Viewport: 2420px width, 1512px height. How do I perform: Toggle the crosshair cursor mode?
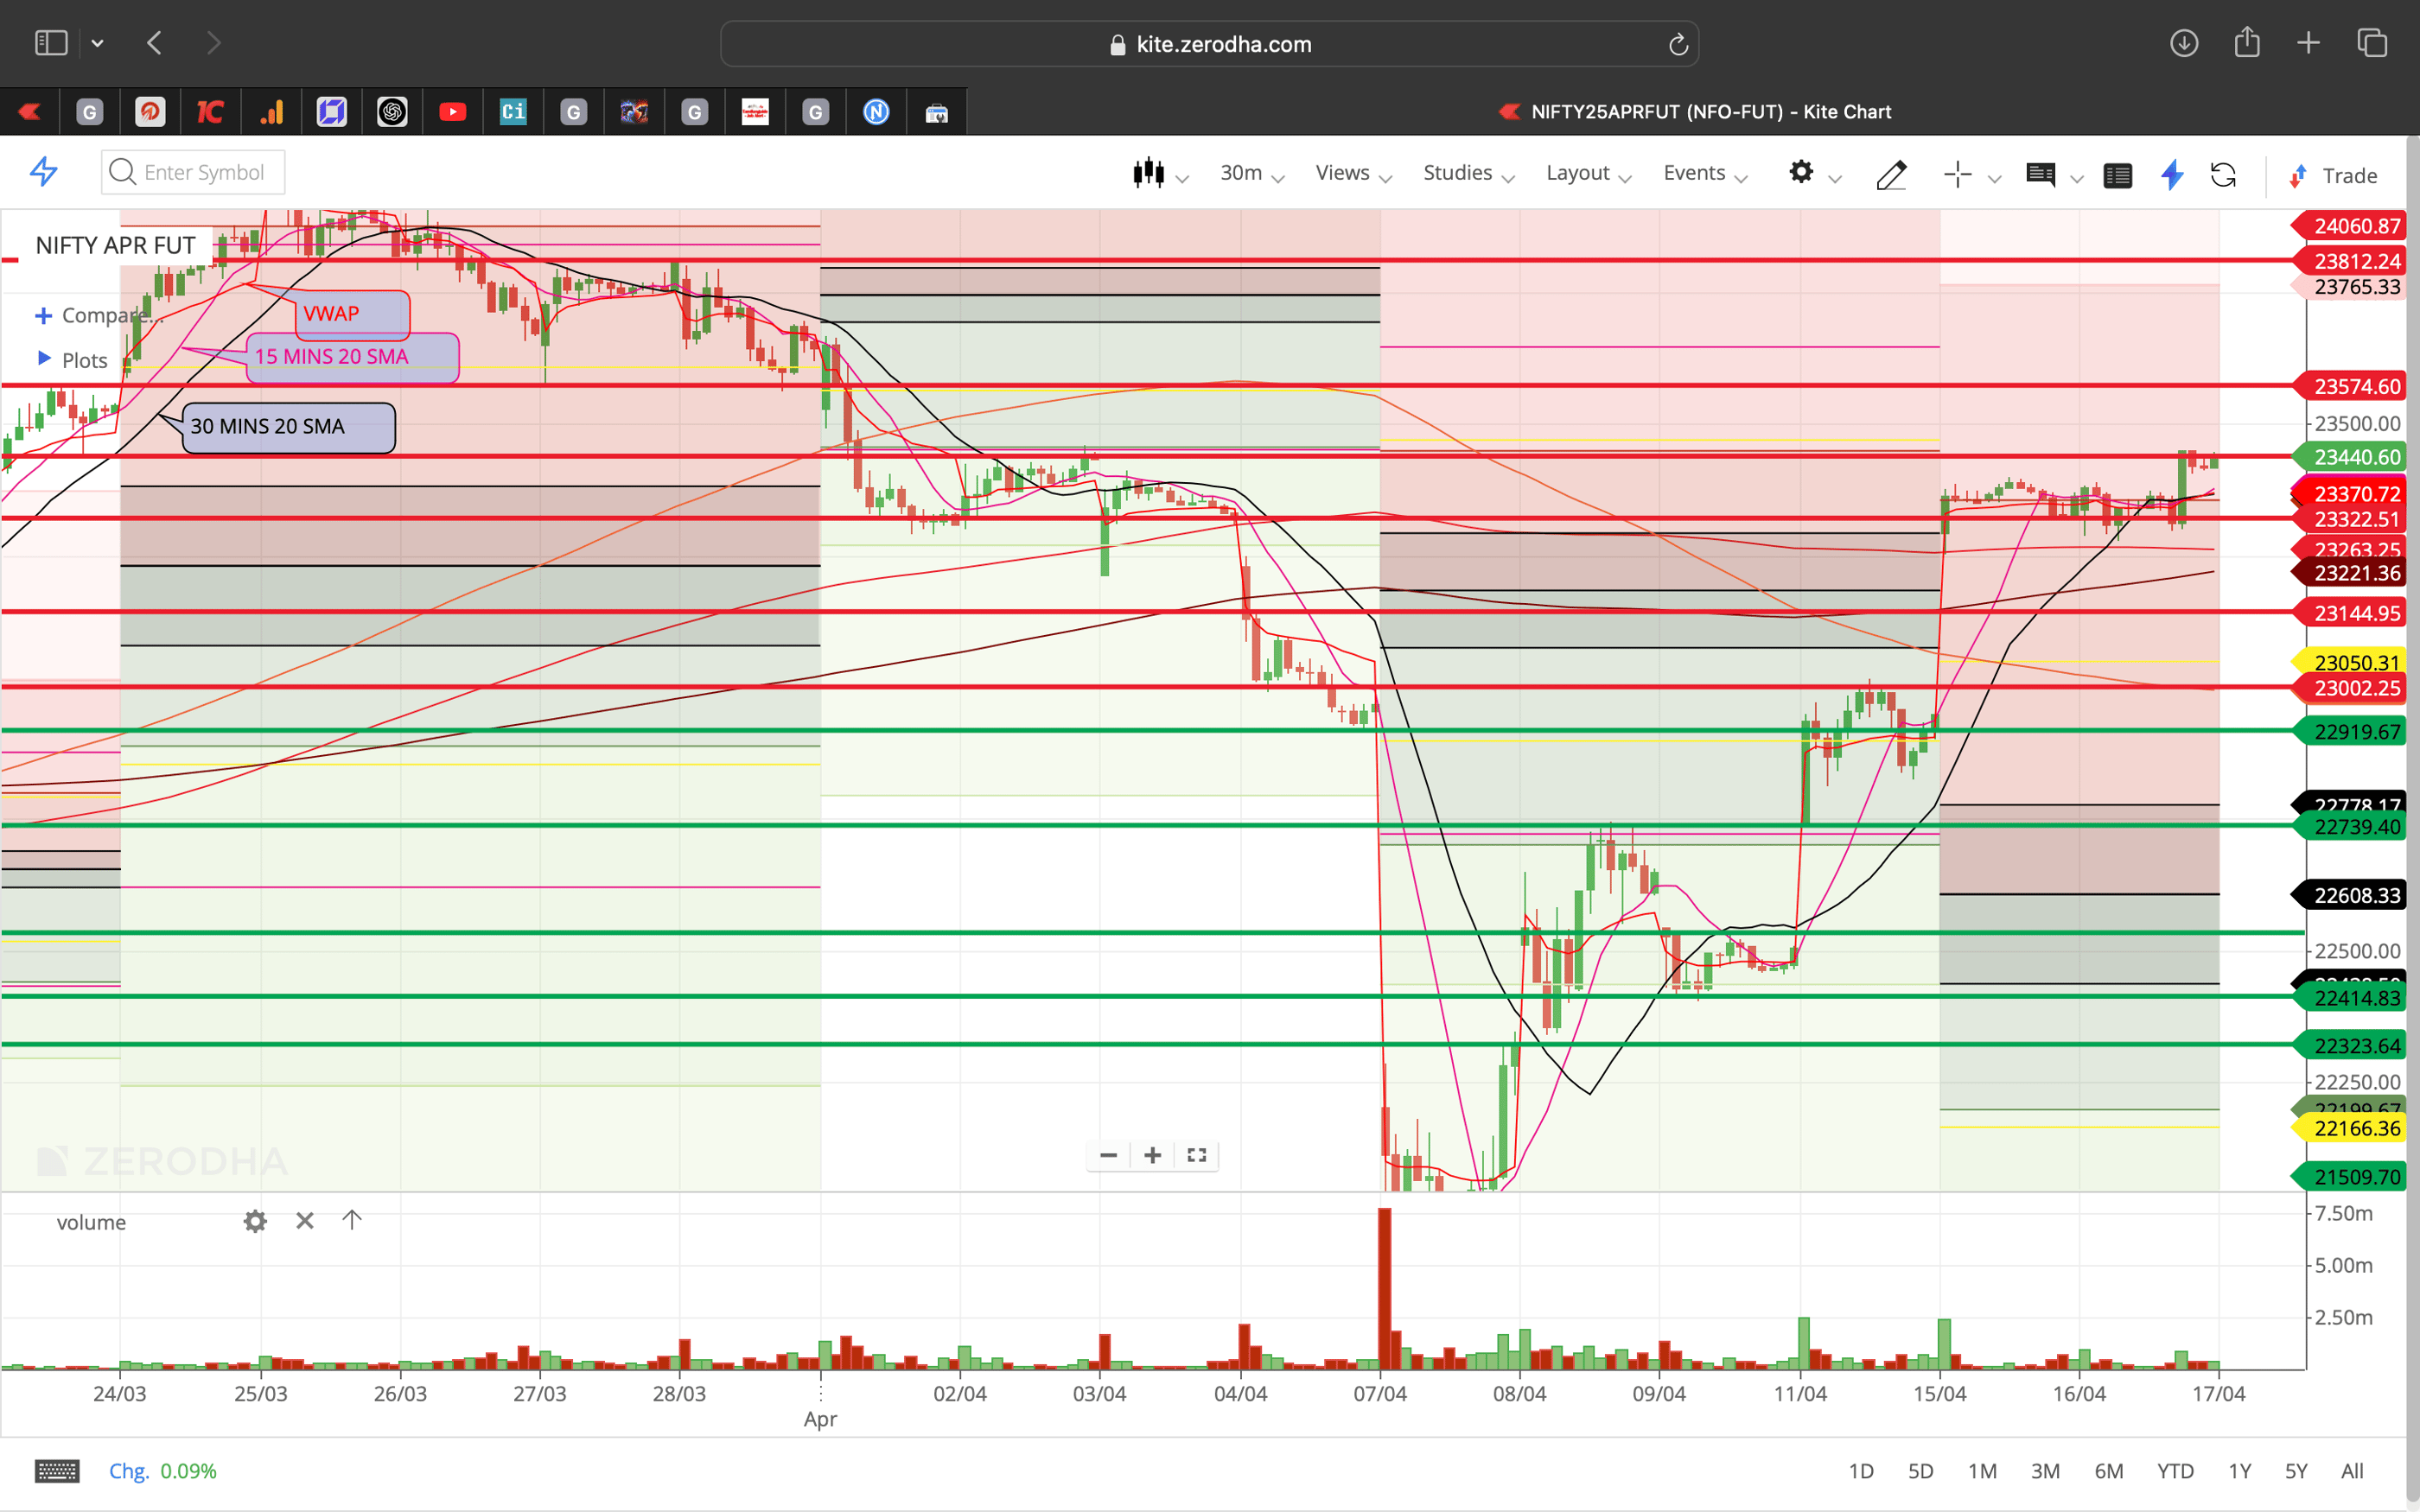click(1958, 175)
